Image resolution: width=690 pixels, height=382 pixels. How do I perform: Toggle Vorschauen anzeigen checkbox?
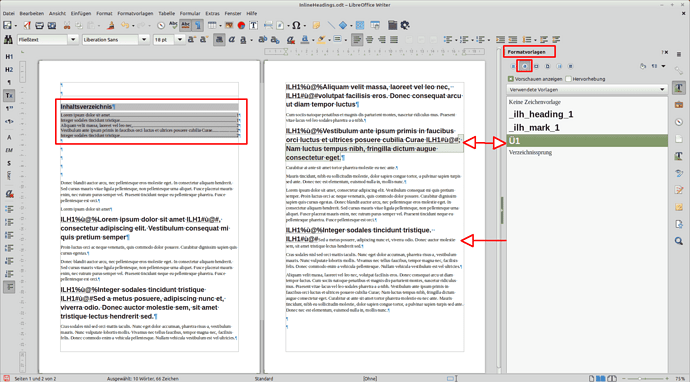click(511, 79)
